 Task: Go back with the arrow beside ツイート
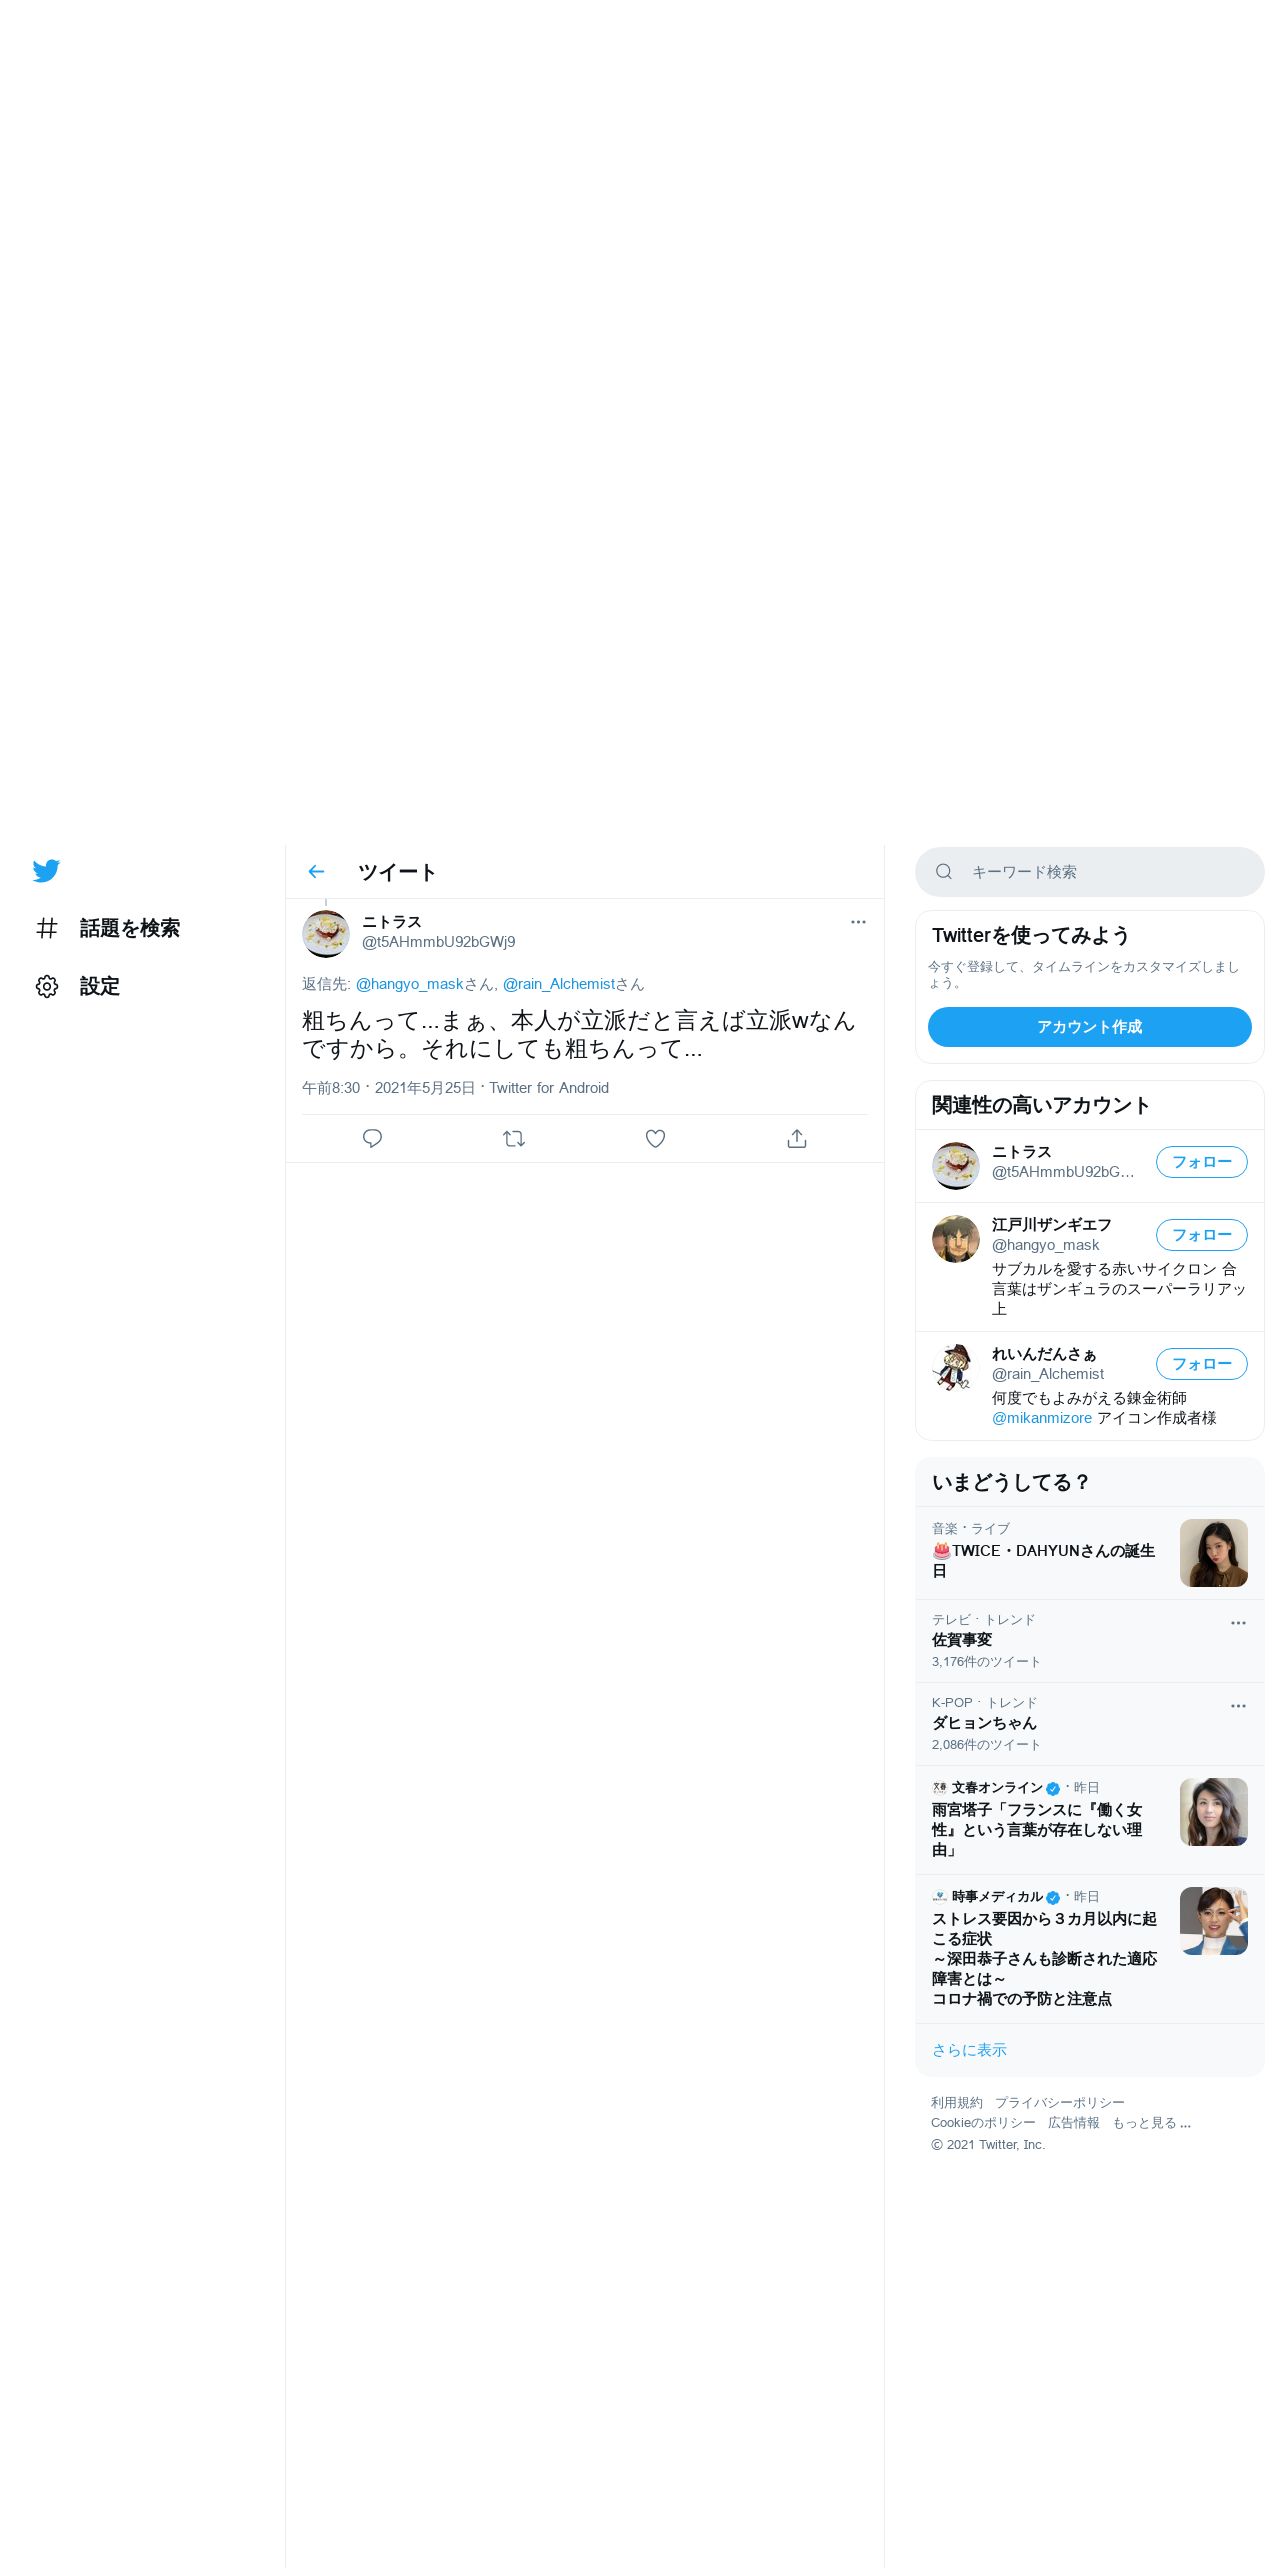[317, 872]
